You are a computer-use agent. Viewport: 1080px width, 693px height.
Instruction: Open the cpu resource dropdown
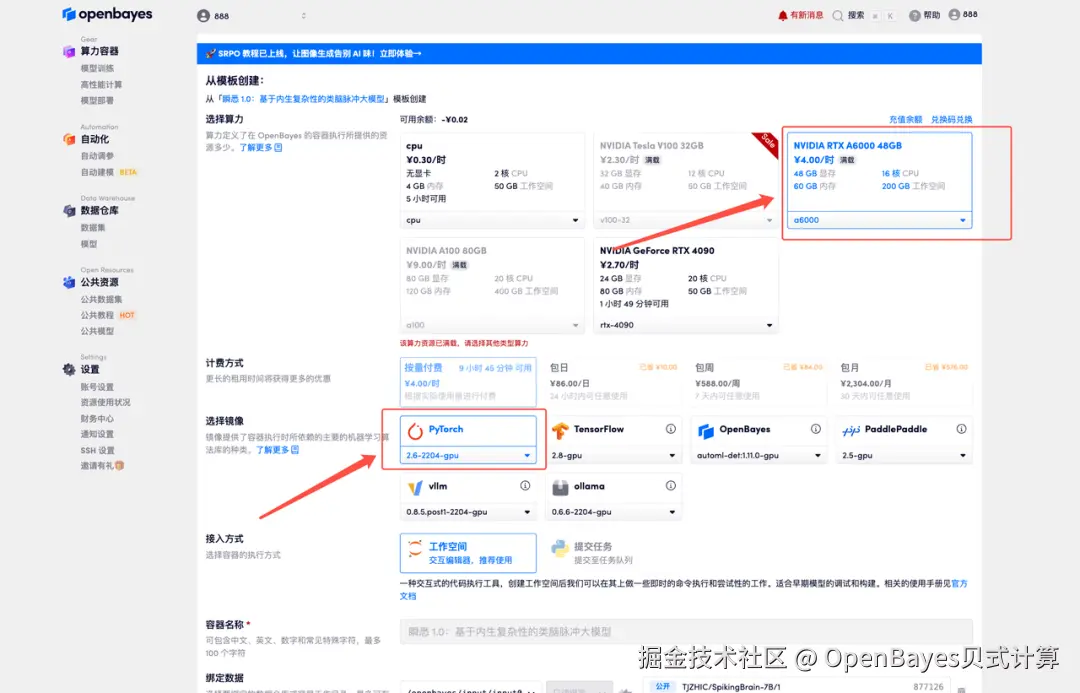pyautogui.click(x=492, y=220)
